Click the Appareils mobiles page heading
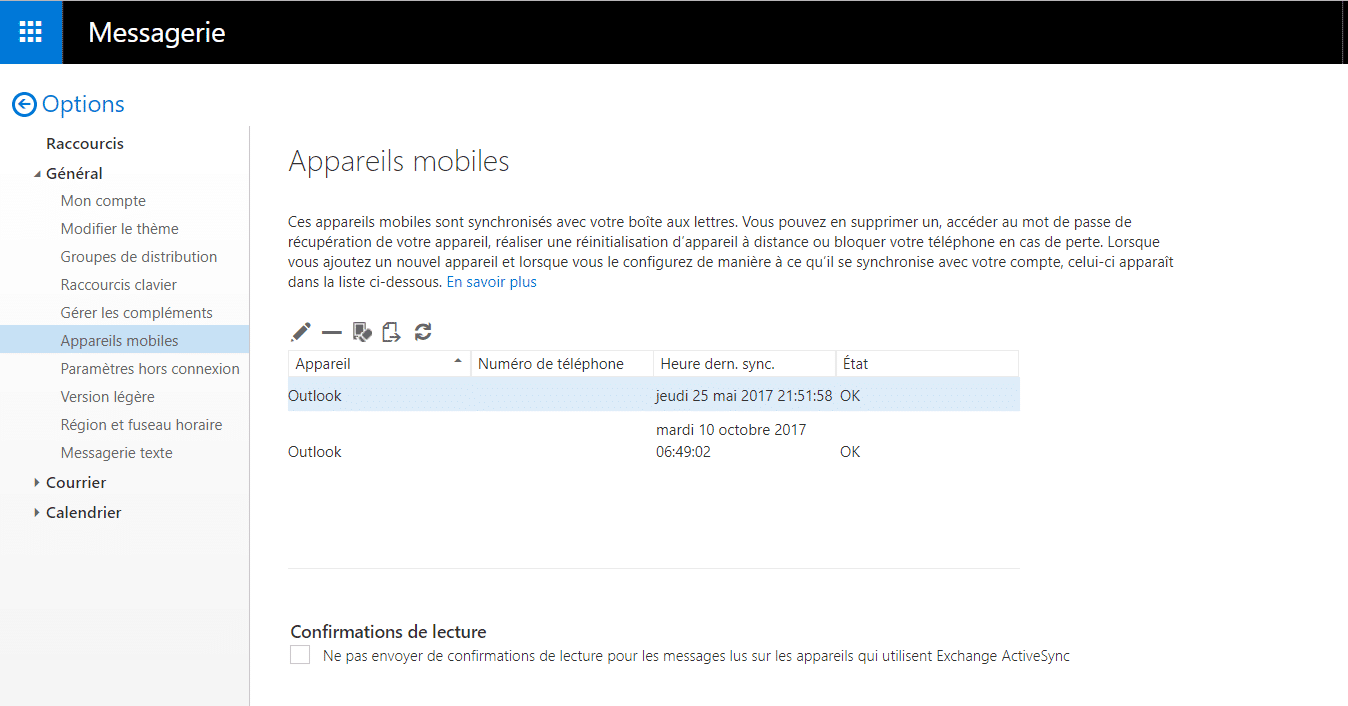The image size is (1348, 706). click(x=399, y=161)
